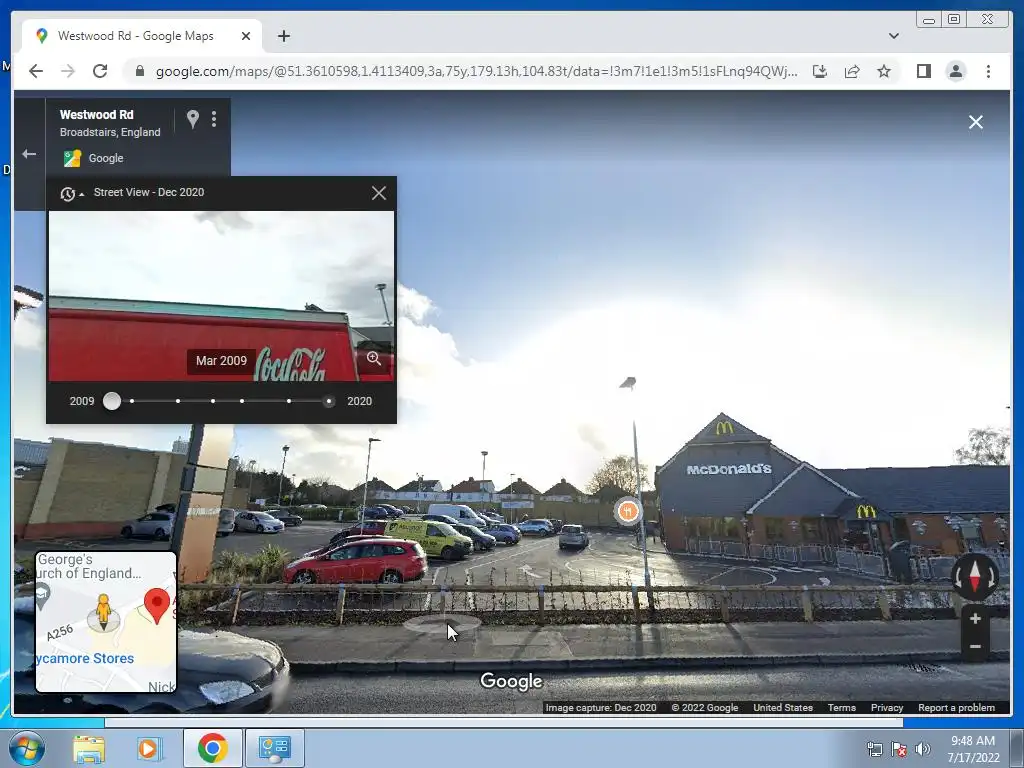Open media player from the taskbar
Screen dimensions: 1024x768
pos(149,748)
